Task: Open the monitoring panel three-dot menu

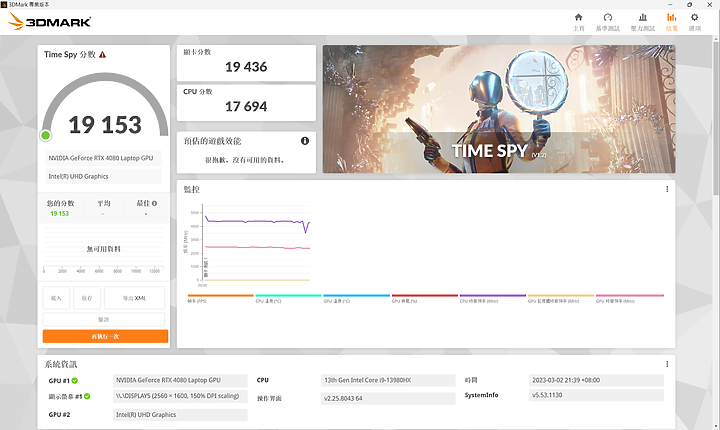Action: coord(667,189)
